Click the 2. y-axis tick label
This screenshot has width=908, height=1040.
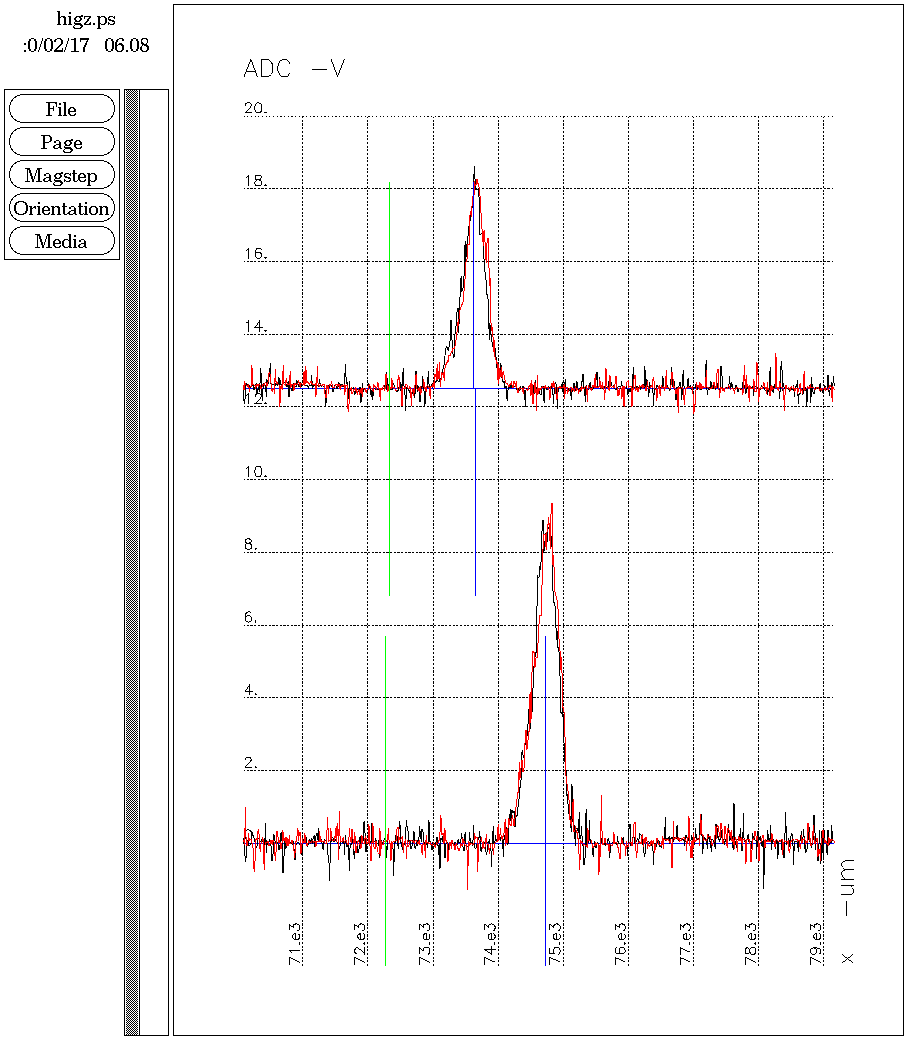coord(251,763)
